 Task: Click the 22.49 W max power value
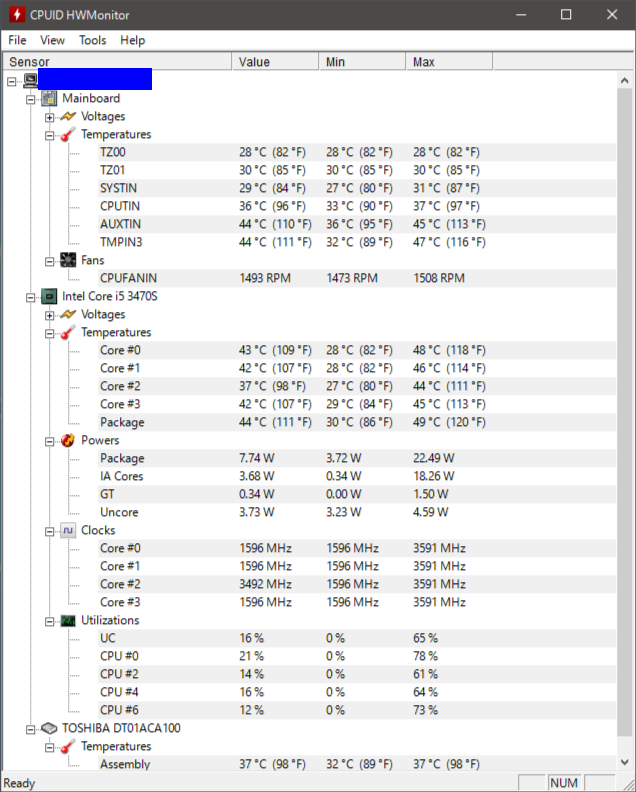433,458
